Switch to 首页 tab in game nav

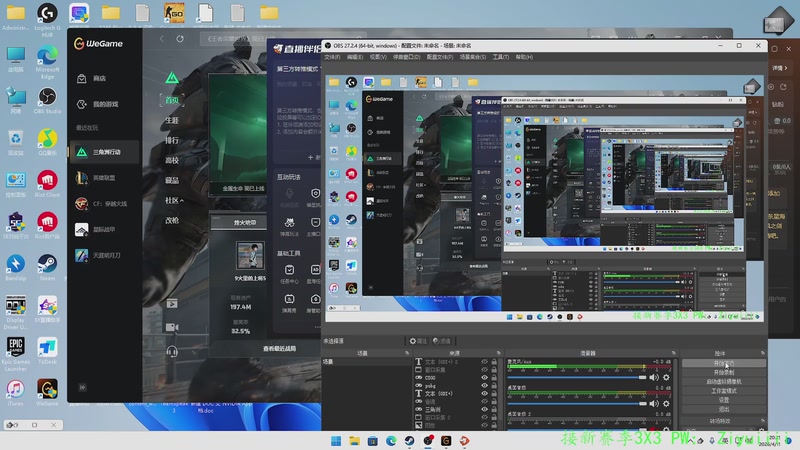pyautogui.click(x=172, y=100)
